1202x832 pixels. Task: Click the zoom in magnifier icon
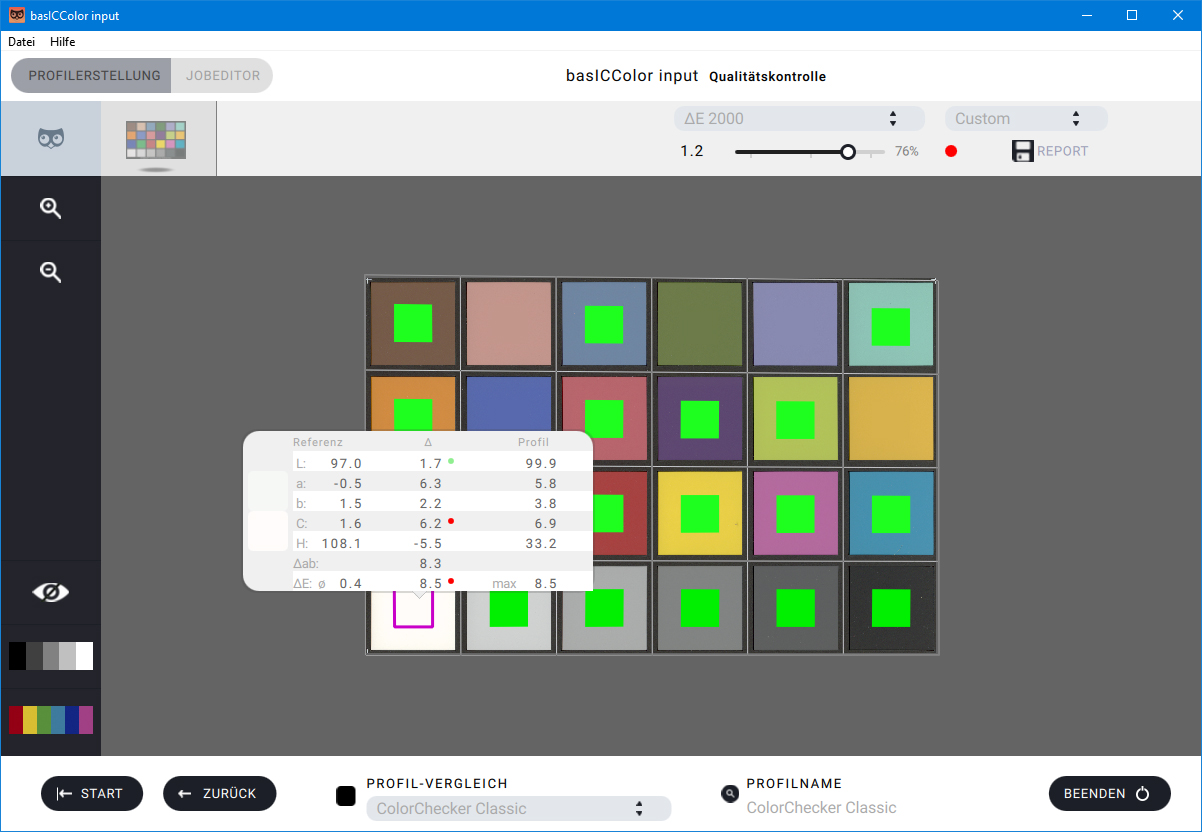coord(51,208)
